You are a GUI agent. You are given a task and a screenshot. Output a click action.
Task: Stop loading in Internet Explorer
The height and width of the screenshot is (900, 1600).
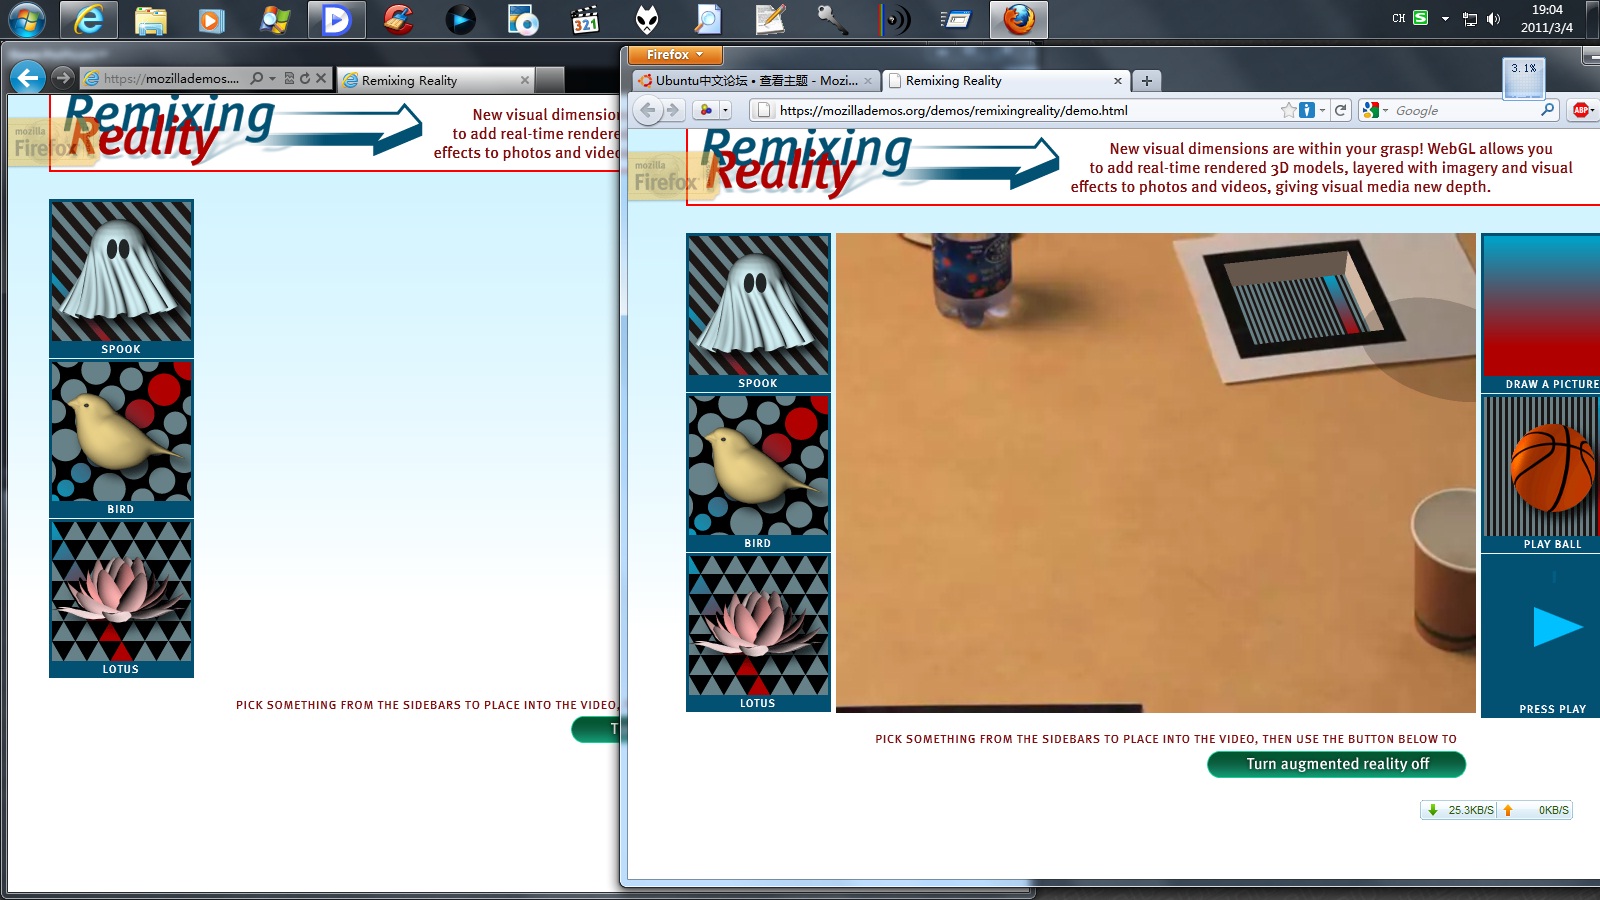[321, 78]
